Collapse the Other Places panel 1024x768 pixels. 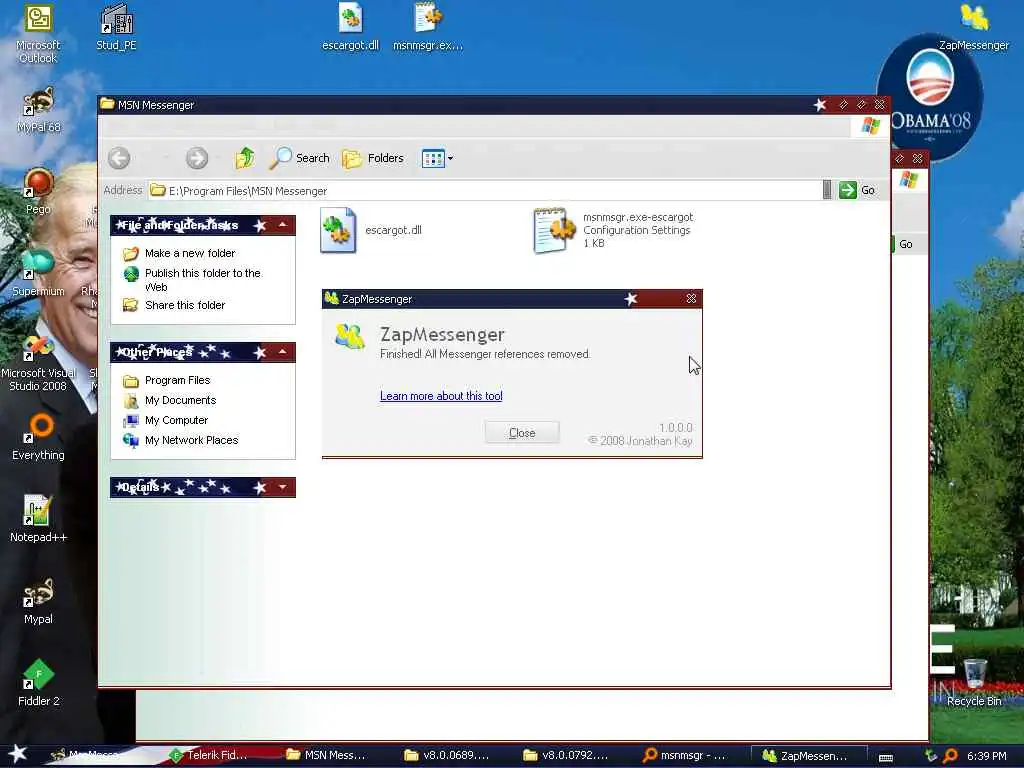click(283, 352)
